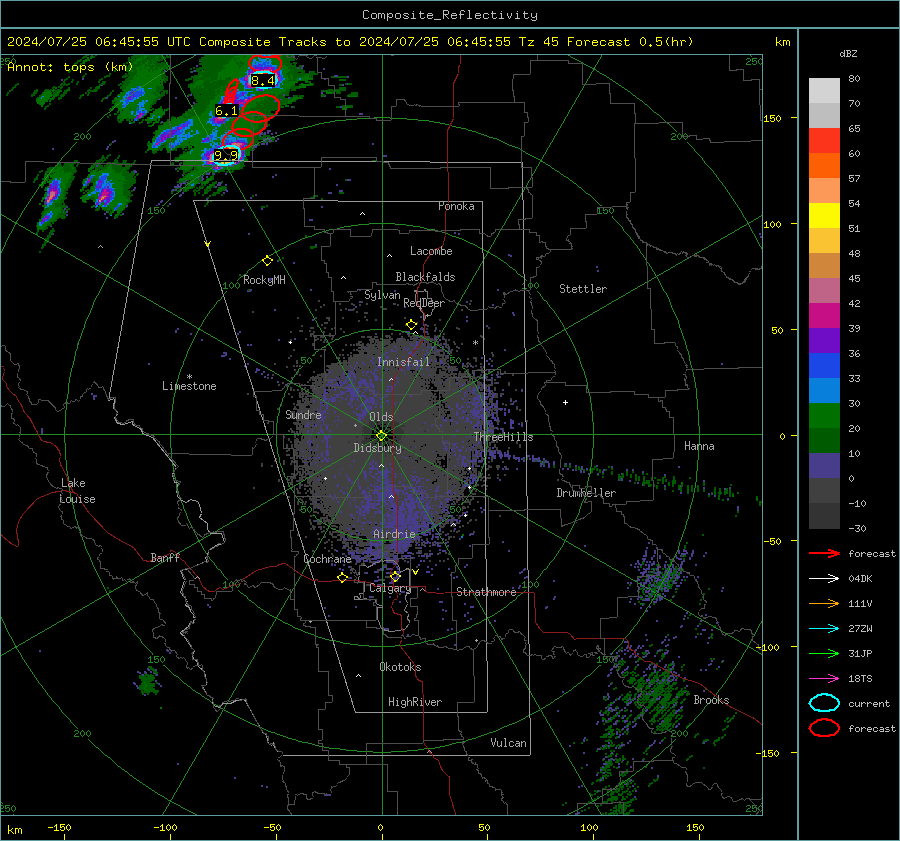Viewport: 900px width, 841px height.
Task: Click the 'forecast' text beside red ellipse
Action: 872,728
